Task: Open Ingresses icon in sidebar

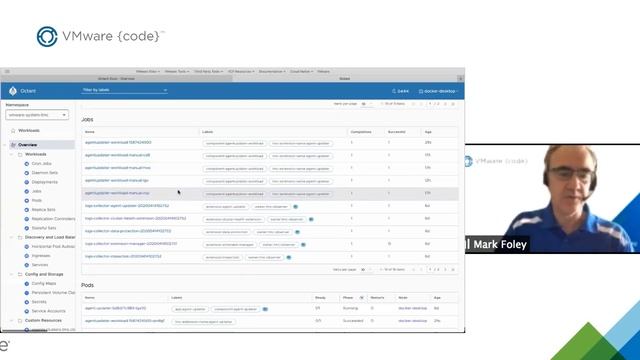Action: [27, 256]
